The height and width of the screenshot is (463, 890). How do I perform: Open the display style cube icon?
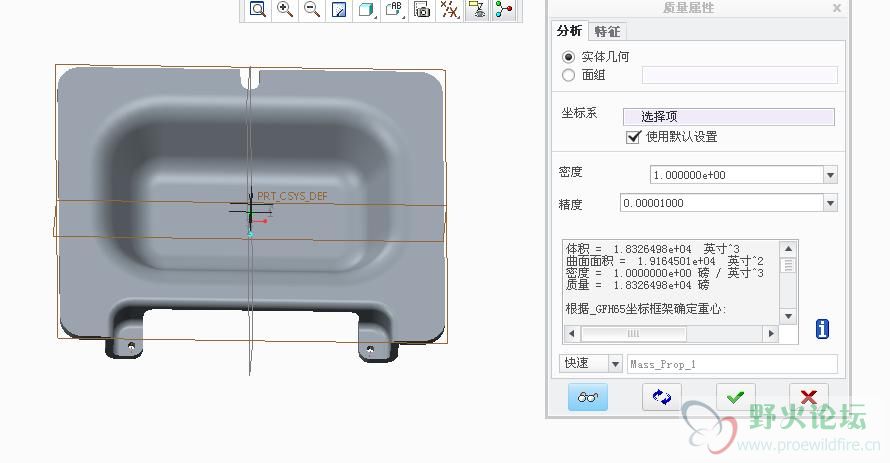[x=367, y=9]
